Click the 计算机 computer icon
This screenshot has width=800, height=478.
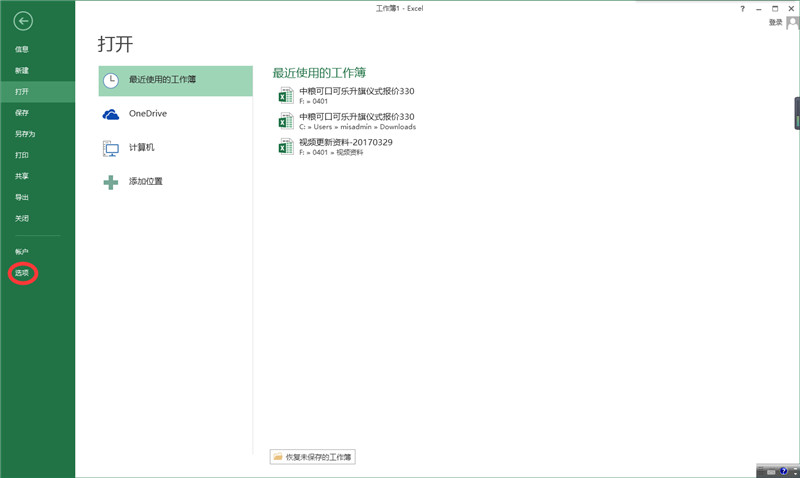point(111,148)
